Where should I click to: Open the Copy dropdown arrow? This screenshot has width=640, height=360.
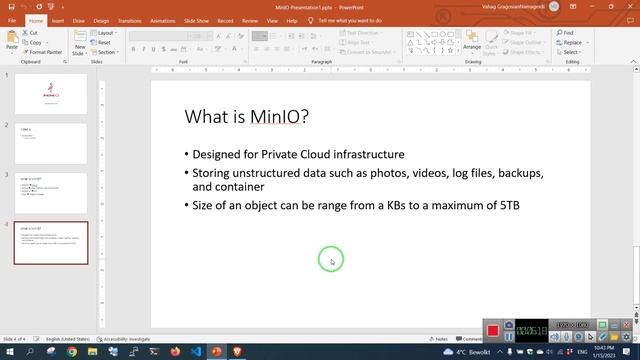click(x=47, y=42)
